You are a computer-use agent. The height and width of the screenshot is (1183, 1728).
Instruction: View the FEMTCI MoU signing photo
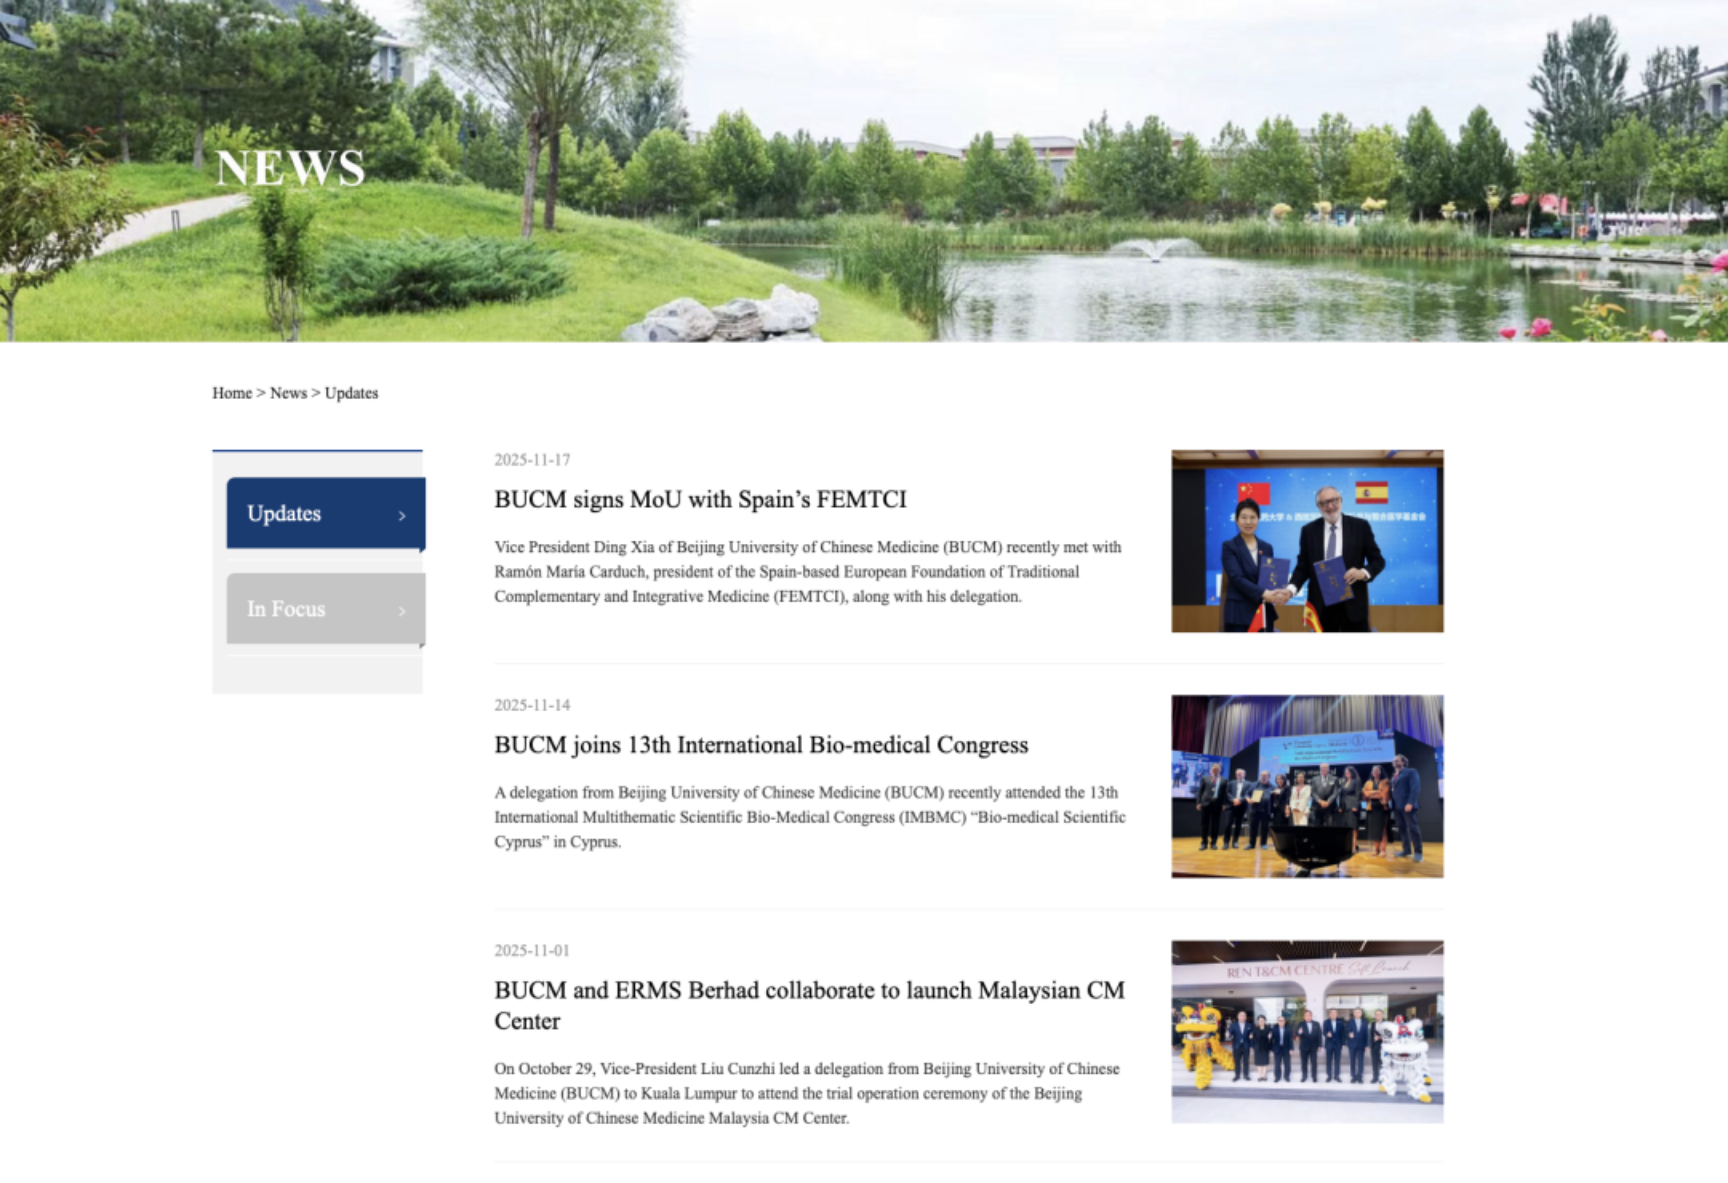coord(1307,541)
